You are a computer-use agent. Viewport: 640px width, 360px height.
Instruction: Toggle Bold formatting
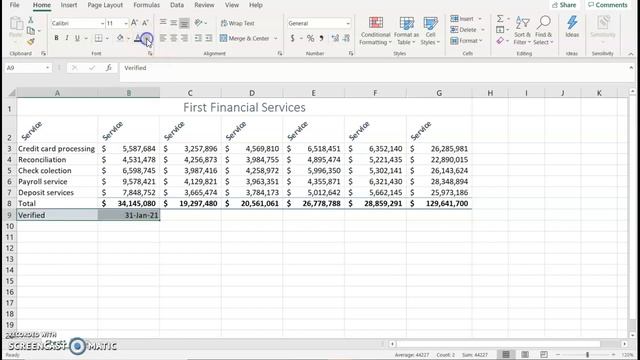pos(56,38)
